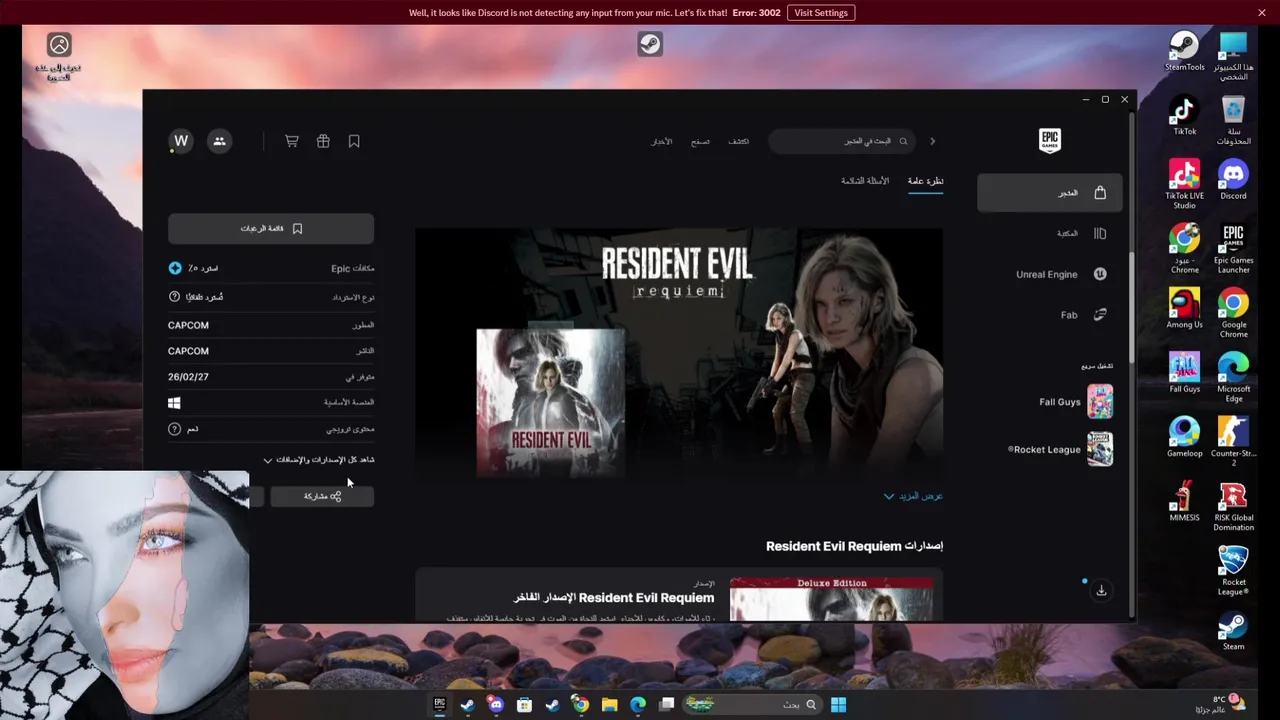The height and width of the screenshot is (720, 1280).
Task: Click Discord icon in the taskbar
Action: click(x=496, y=705)
